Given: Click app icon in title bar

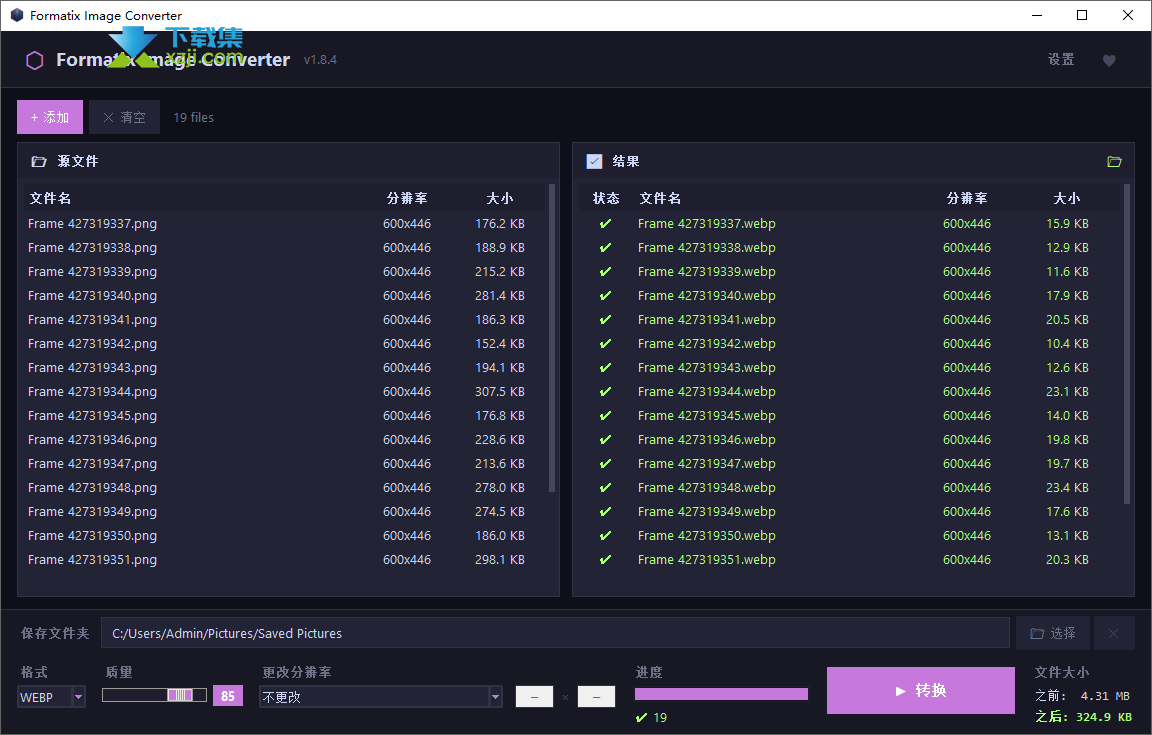Looking at the screenshot, I should coord(16,15).
